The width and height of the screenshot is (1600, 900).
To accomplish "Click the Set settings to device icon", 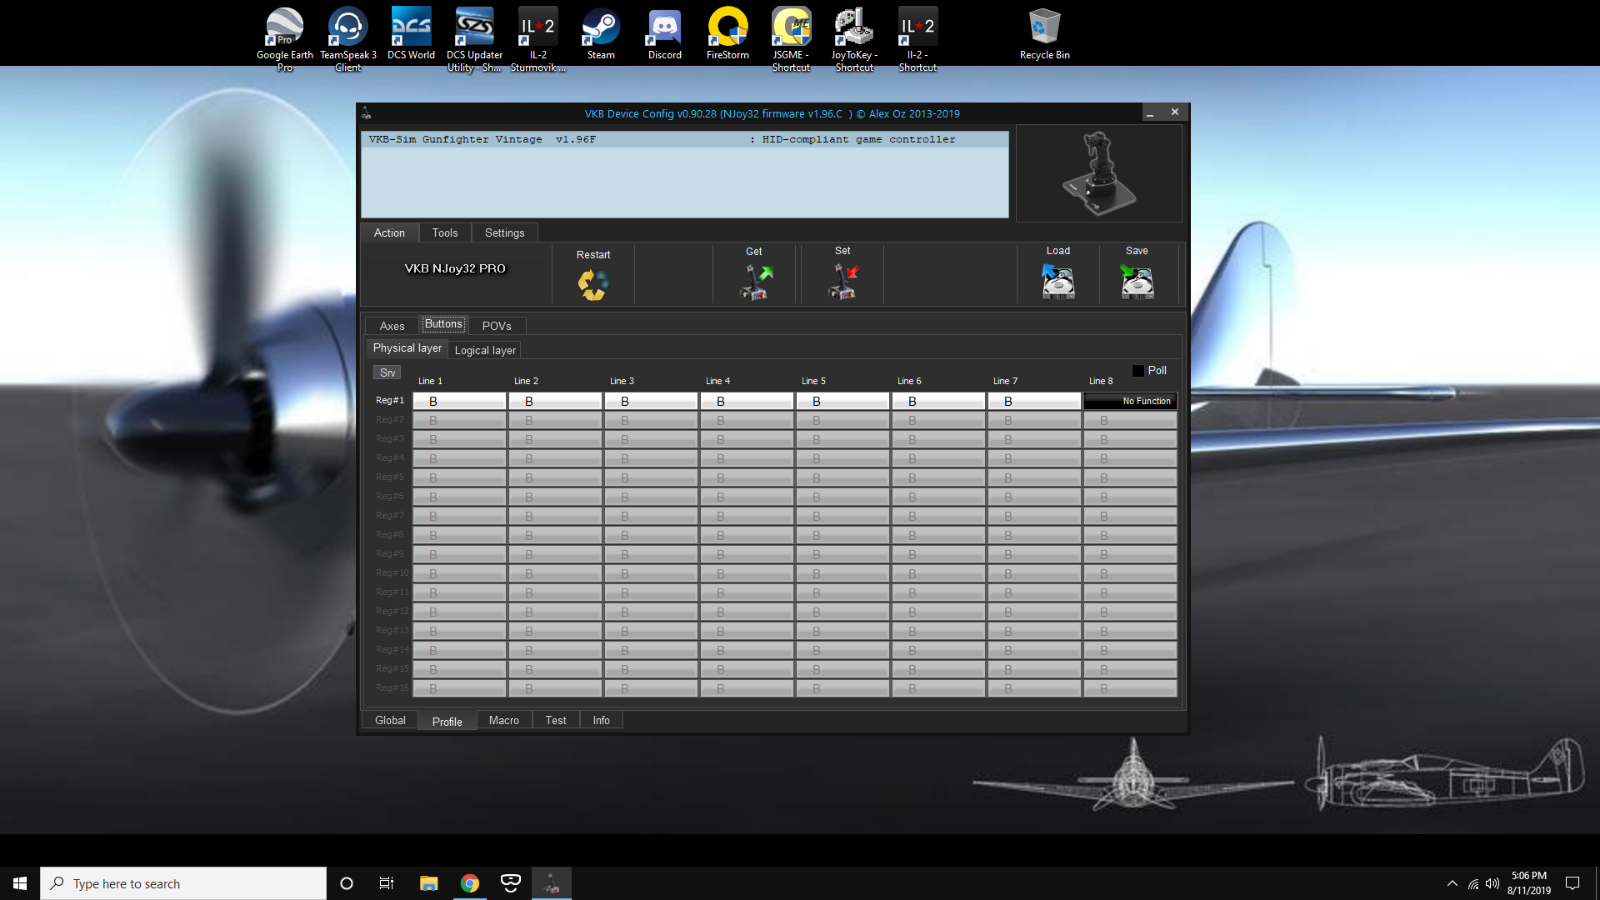I will pos(843,282).
